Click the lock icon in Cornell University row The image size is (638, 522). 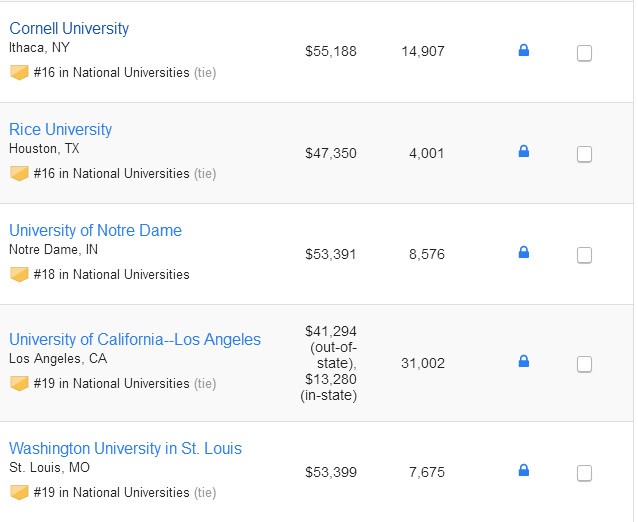(523, 50)
